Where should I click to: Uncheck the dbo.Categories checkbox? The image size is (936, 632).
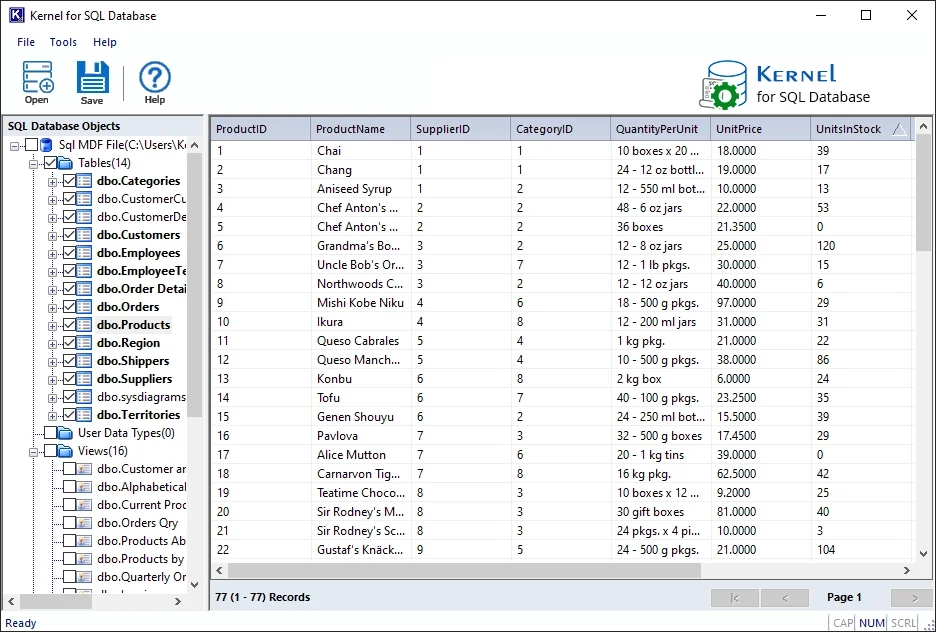pos(69,181)
